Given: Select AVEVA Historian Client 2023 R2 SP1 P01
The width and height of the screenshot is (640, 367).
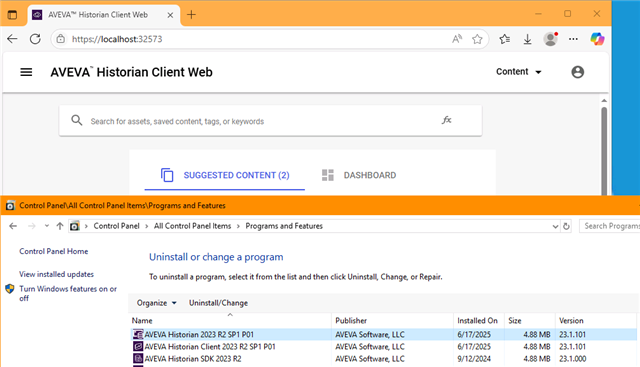Looking at the screenshot, I should tap(210, 347).
